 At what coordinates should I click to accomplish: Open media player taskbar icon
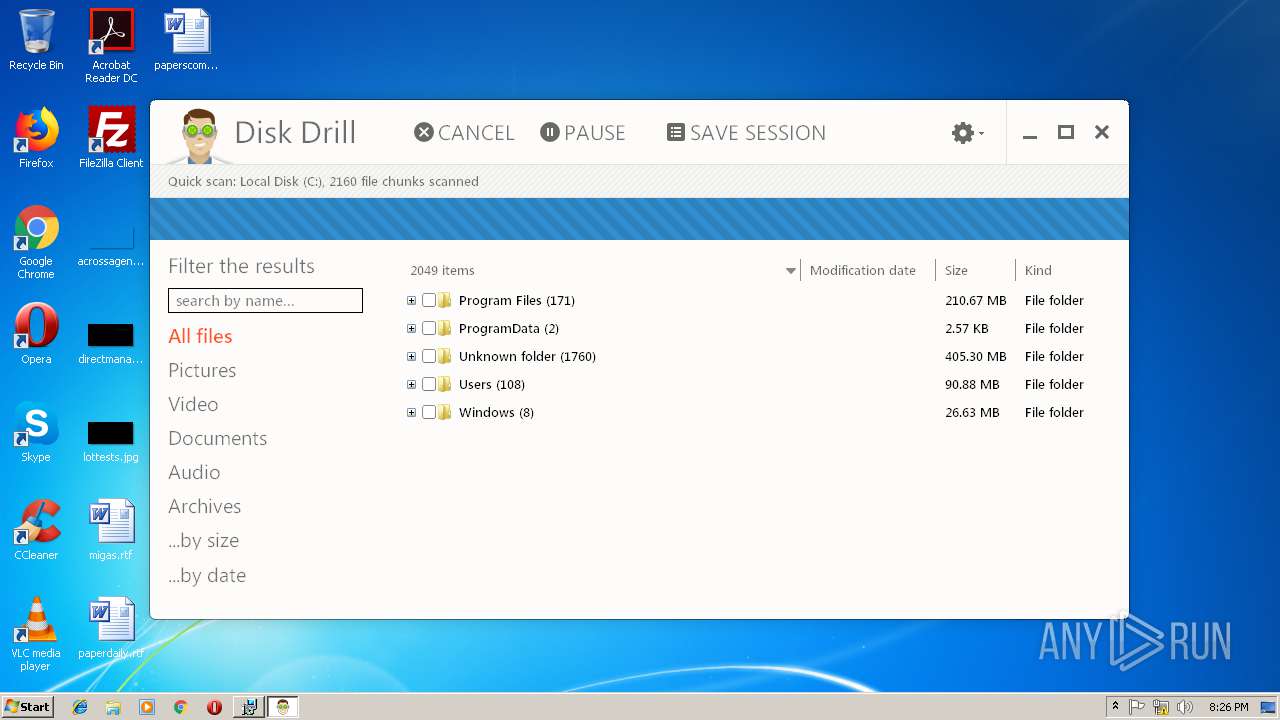(x=147, y=707)
